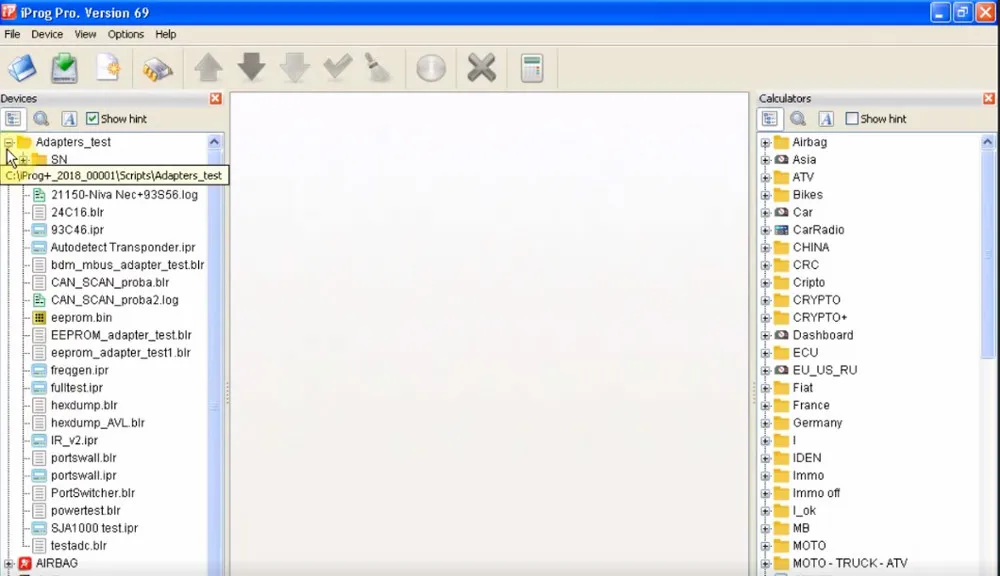
Task: Expand the Asia calculators folder
Action: tap(765, 160)
